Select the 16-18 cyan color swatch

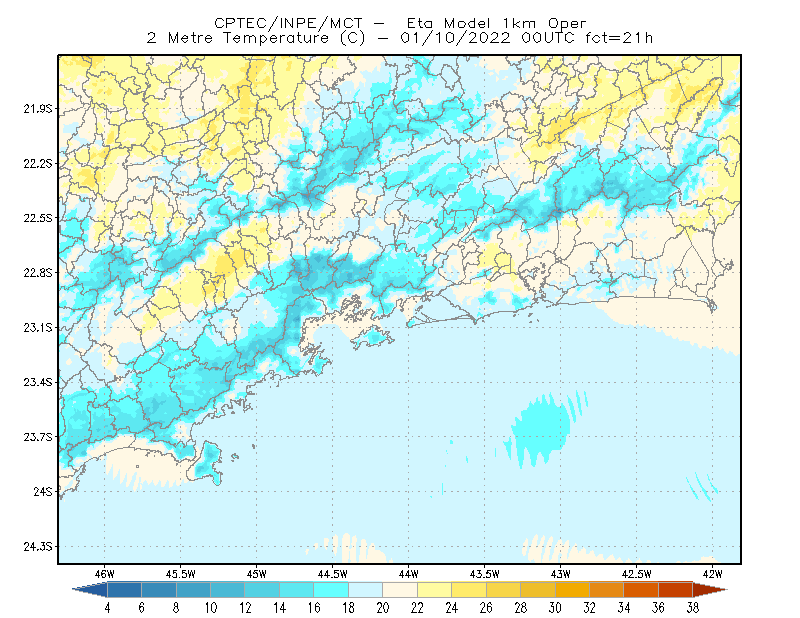coord(331,590)
